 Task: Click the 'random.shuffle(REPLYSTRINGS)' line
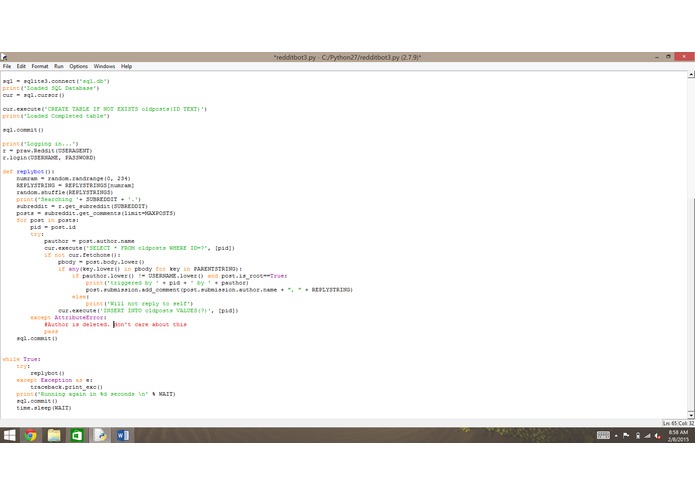click(x=65, y=192)
